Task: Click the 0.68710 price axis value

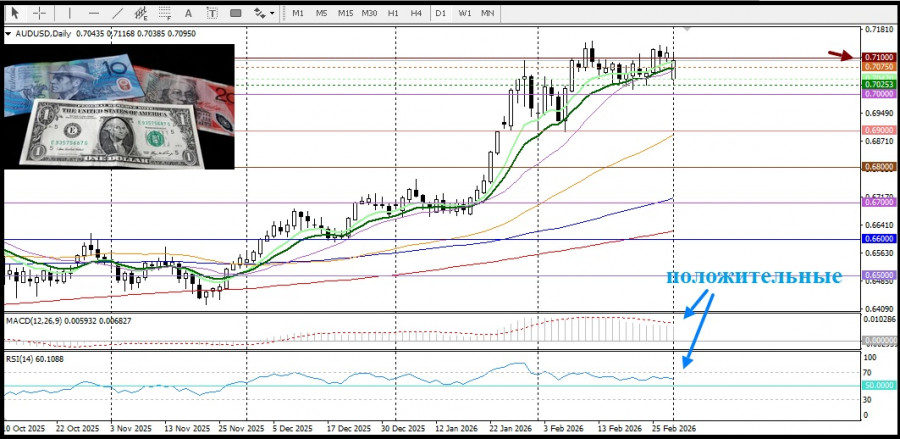Action: [879, 141]
